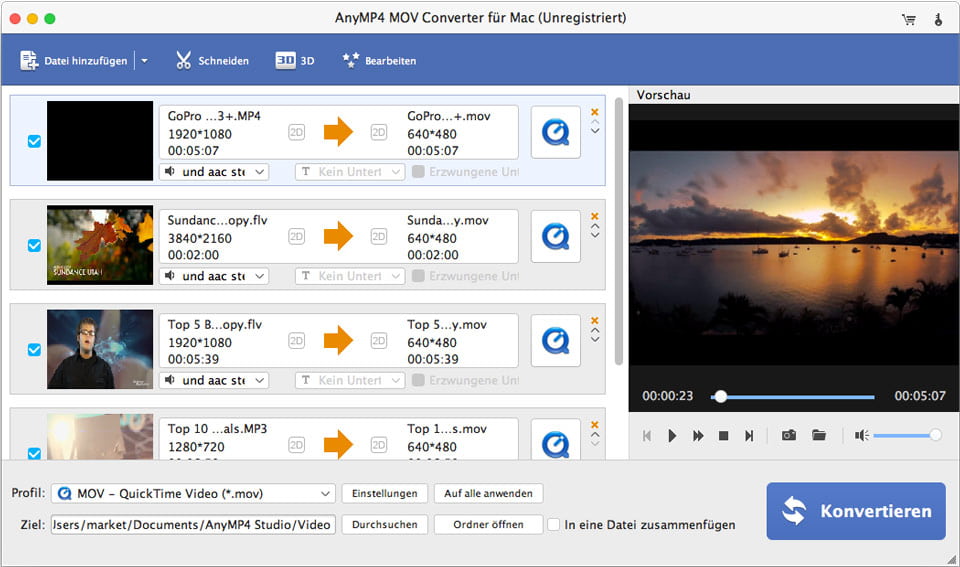
Task: Click Datei hinzufügen to add a file
Action: [73, 61]
